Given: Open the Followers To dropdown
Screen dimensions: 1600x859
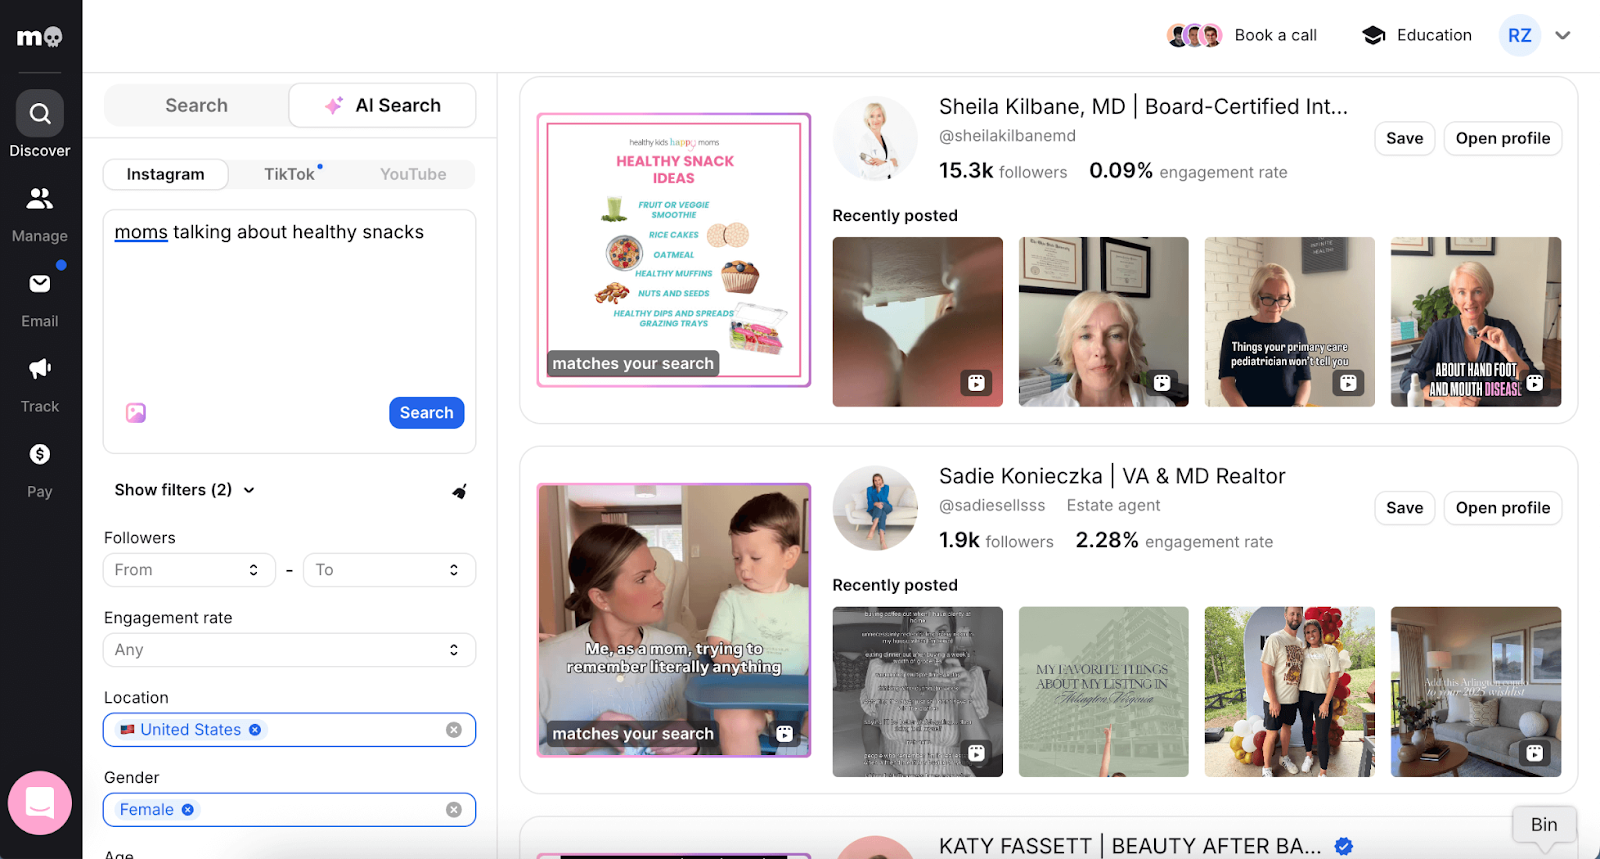Looking at the screenshot, I should 389,570.
